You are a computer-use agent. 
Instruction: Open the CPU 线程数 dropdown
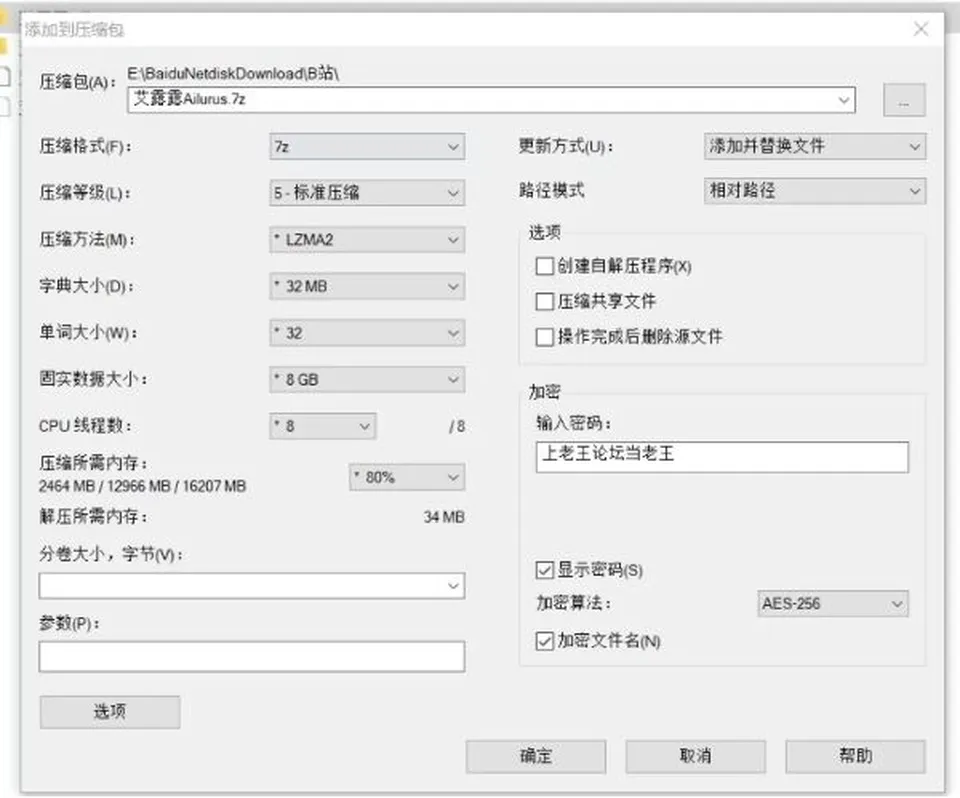(323, 426)
